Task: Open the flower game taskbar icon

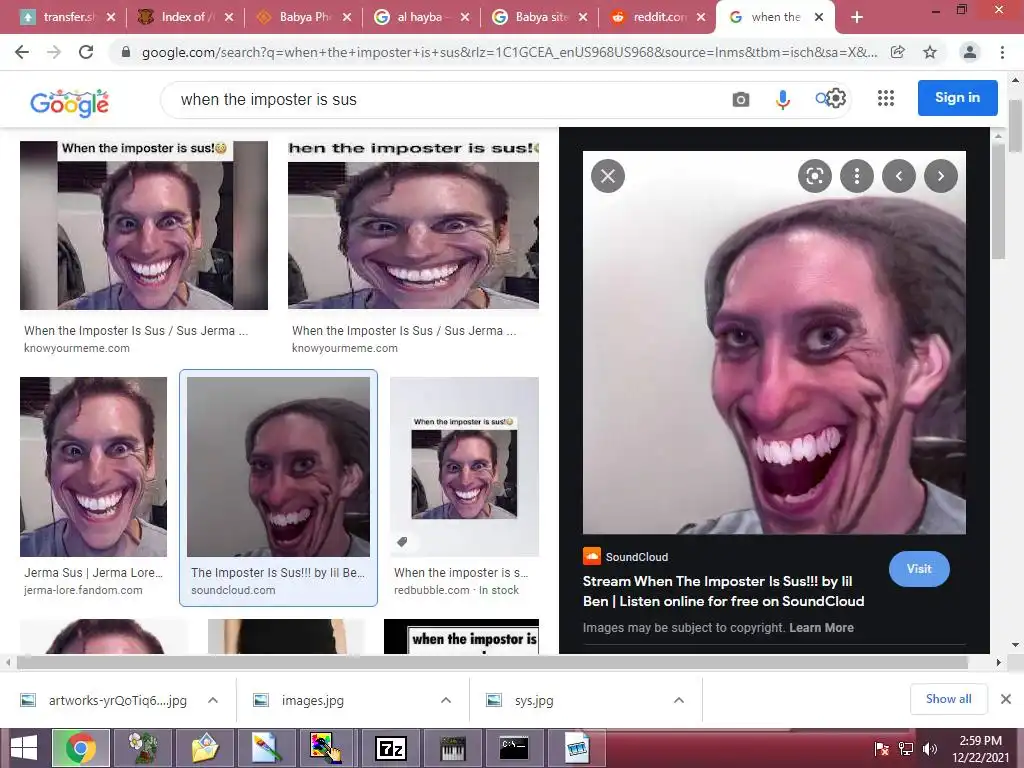Action: 143,748
